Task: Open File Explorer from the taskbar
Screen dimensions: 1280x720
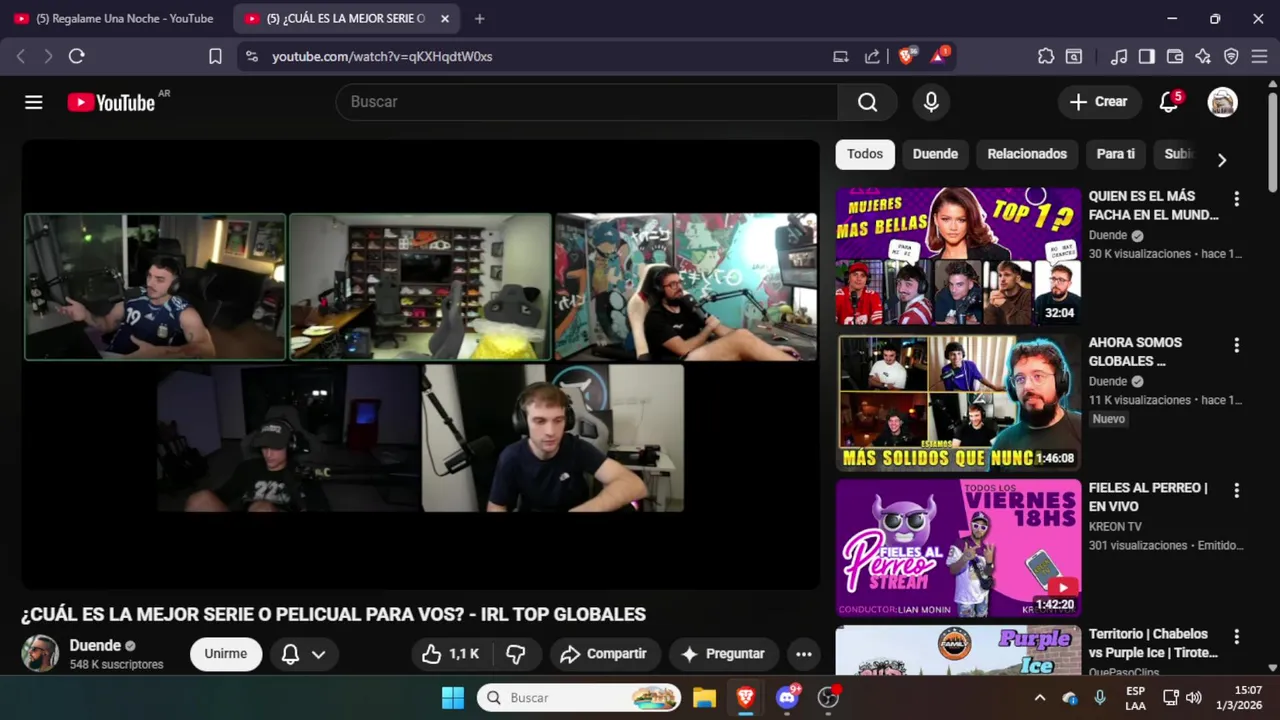Action: click(704, 697)
